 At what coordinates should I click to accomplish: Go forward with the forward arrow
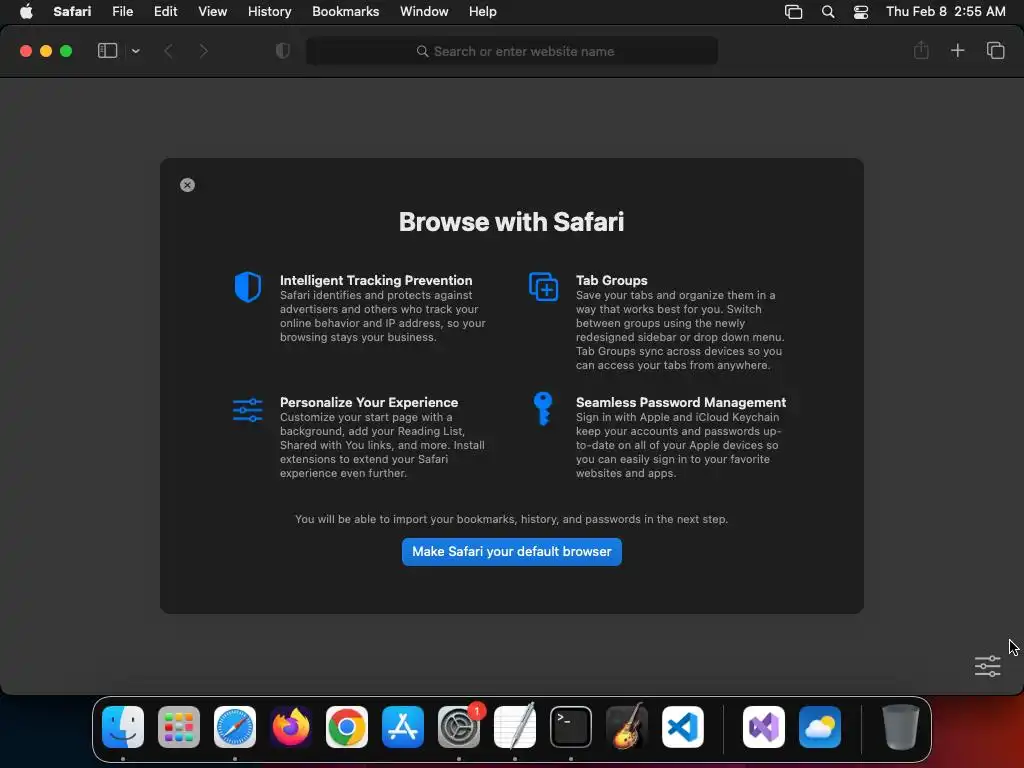click(x=203, y=51)
